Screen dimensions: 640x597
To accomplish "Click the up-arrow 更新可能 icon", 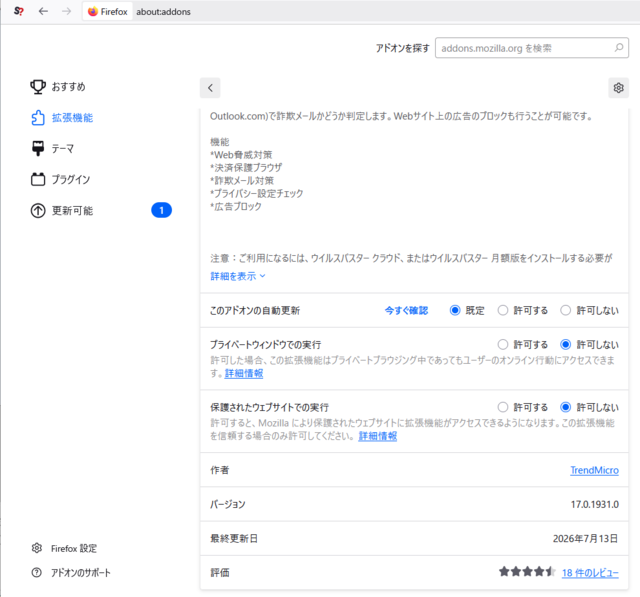I will pos(38,211).
